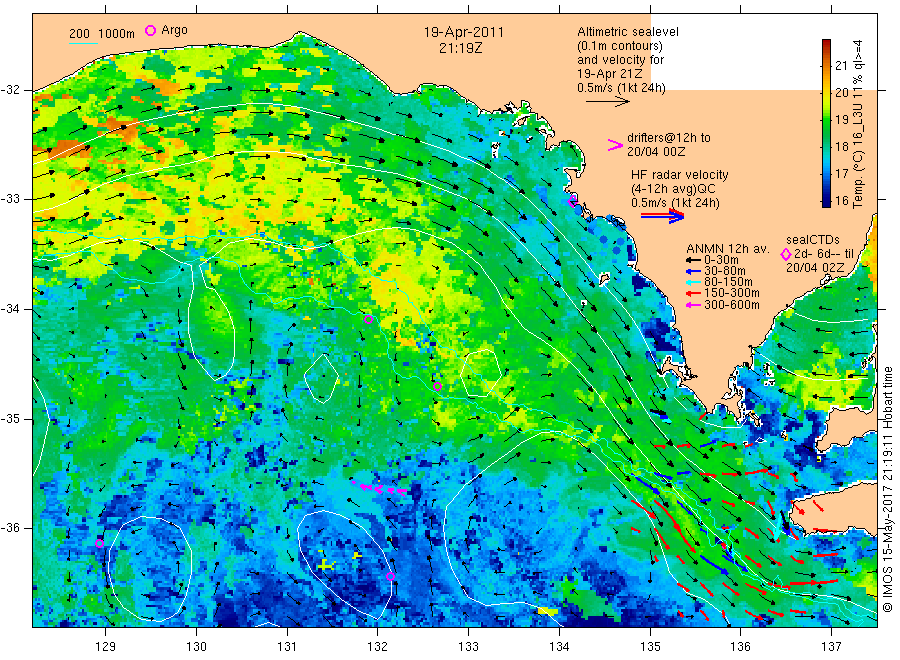Click the '137' longitude axis label

tap(831, 647)
